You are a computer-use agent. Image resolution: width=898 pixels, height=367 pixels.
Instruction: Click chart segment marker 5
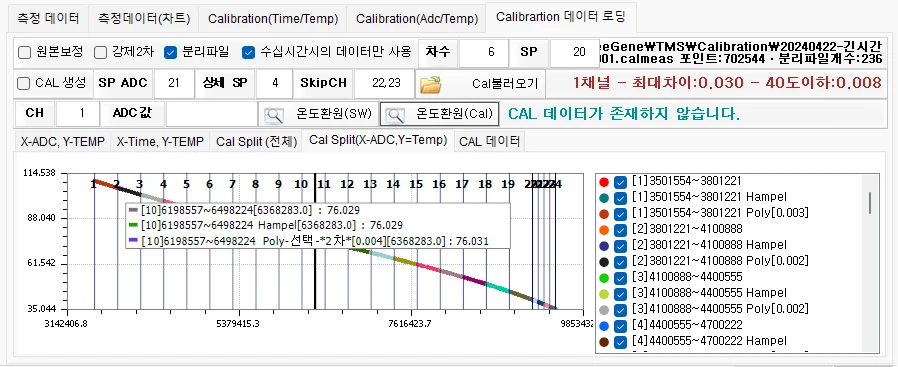point(186,184)
